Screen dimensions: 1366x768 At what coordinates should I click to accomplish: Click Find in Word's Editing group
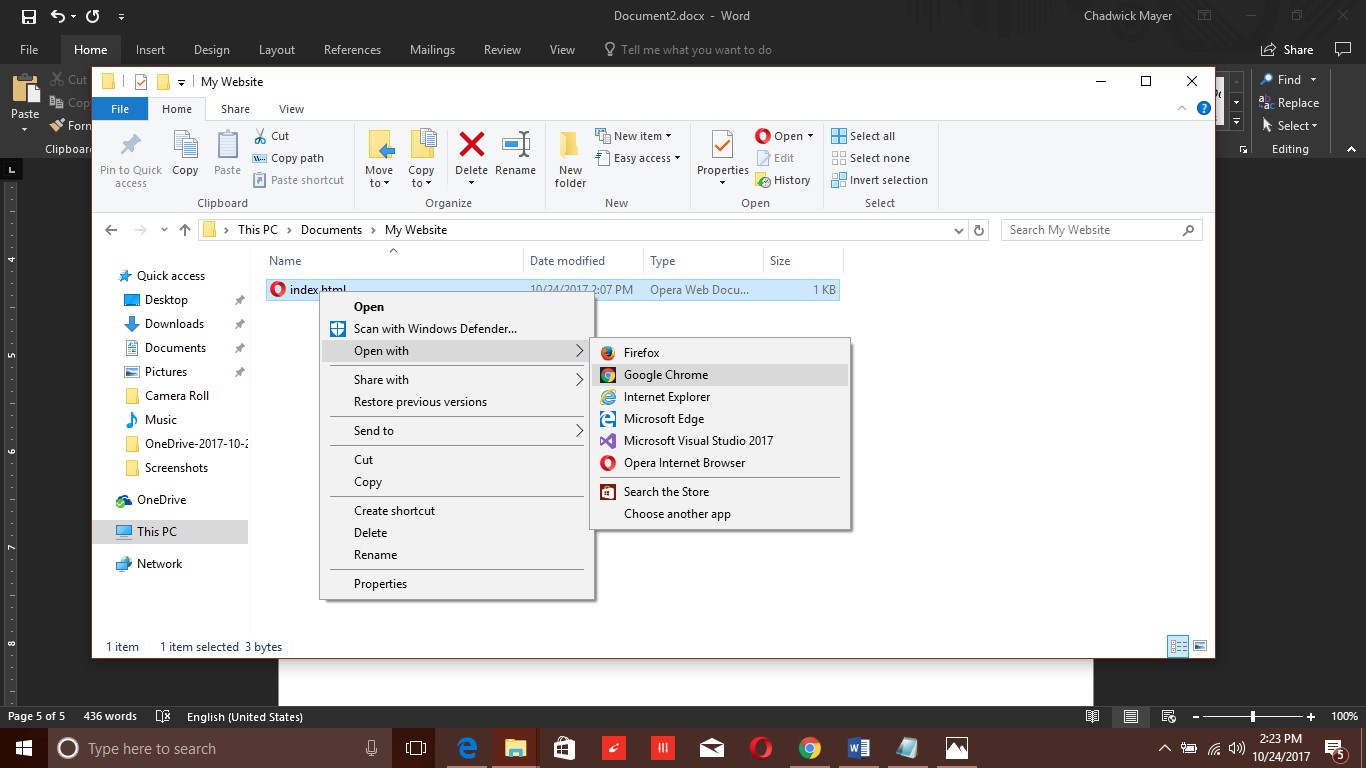(1289, 80)
